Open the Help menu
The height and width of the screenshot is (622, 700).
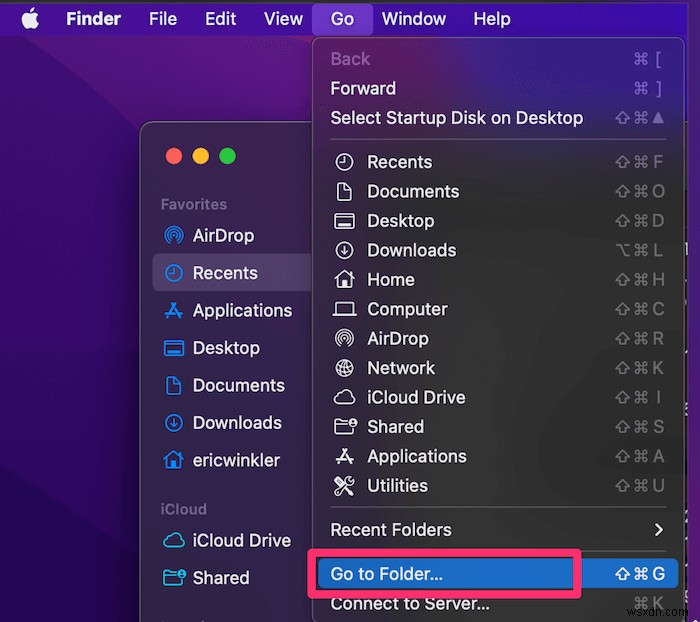(492, 19)
